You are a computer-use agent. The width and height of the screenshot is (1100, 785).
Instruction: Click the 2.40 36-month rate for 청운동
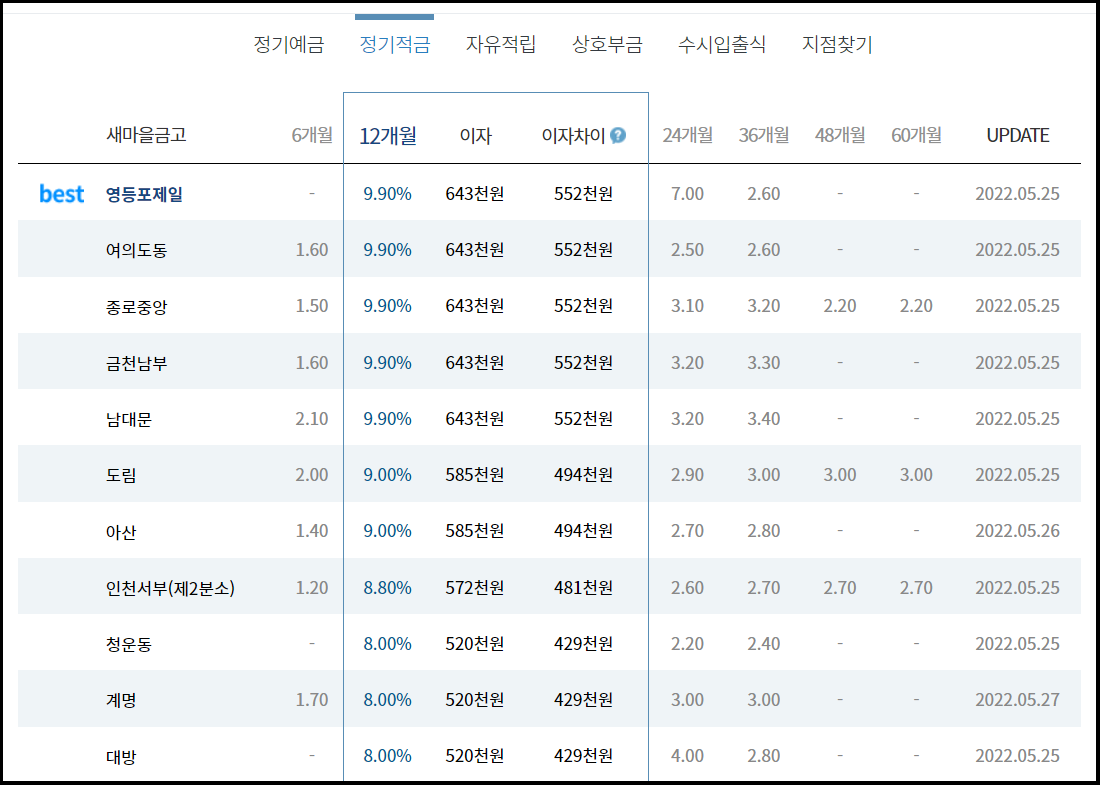click(x=763, y=644)
